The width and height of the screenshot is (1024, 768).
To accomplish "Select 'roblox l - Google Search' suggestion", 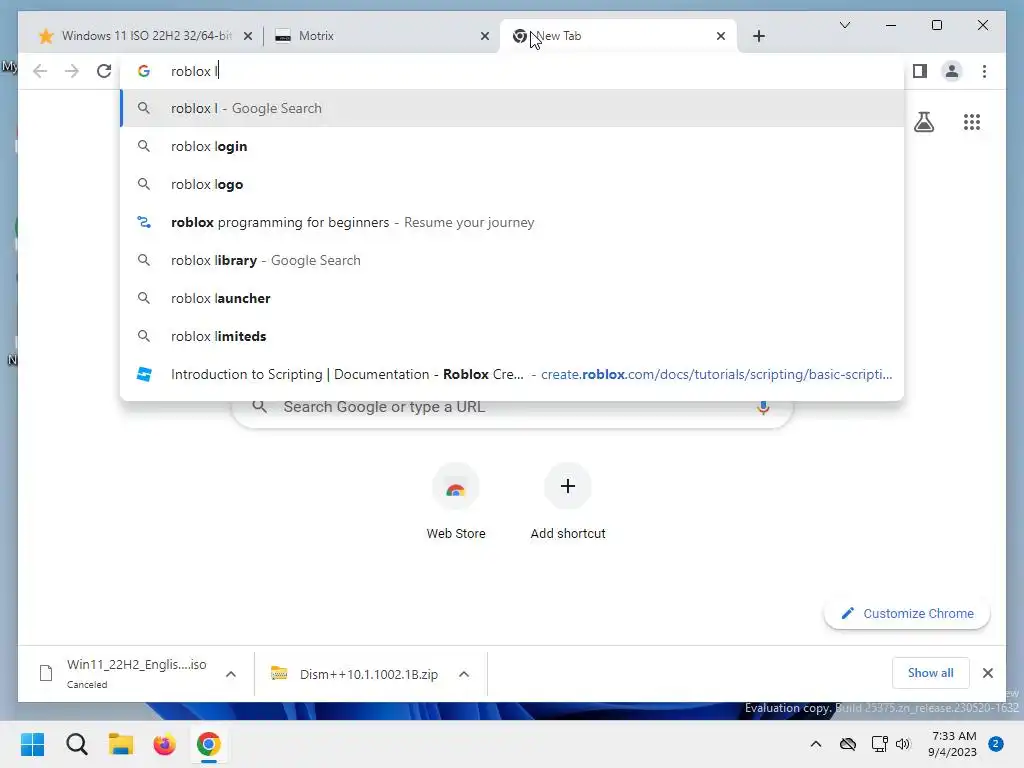I will [512, 108].
